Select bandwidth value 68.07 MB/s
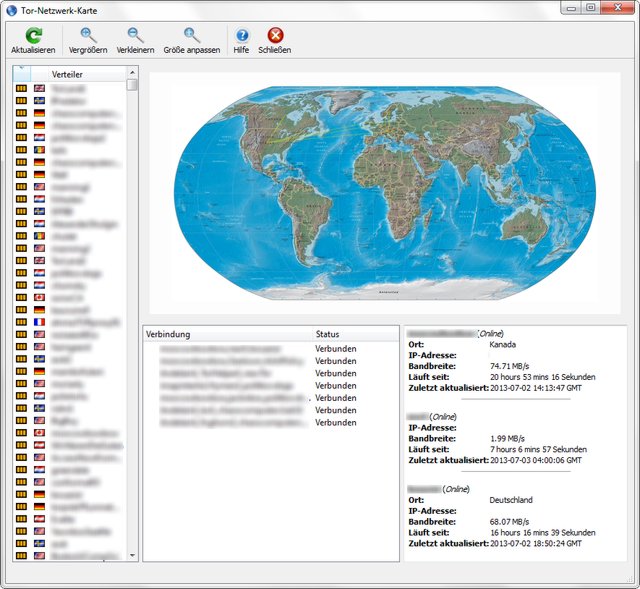This screenshot has height=589, width=640. click(x=509, y=522)
